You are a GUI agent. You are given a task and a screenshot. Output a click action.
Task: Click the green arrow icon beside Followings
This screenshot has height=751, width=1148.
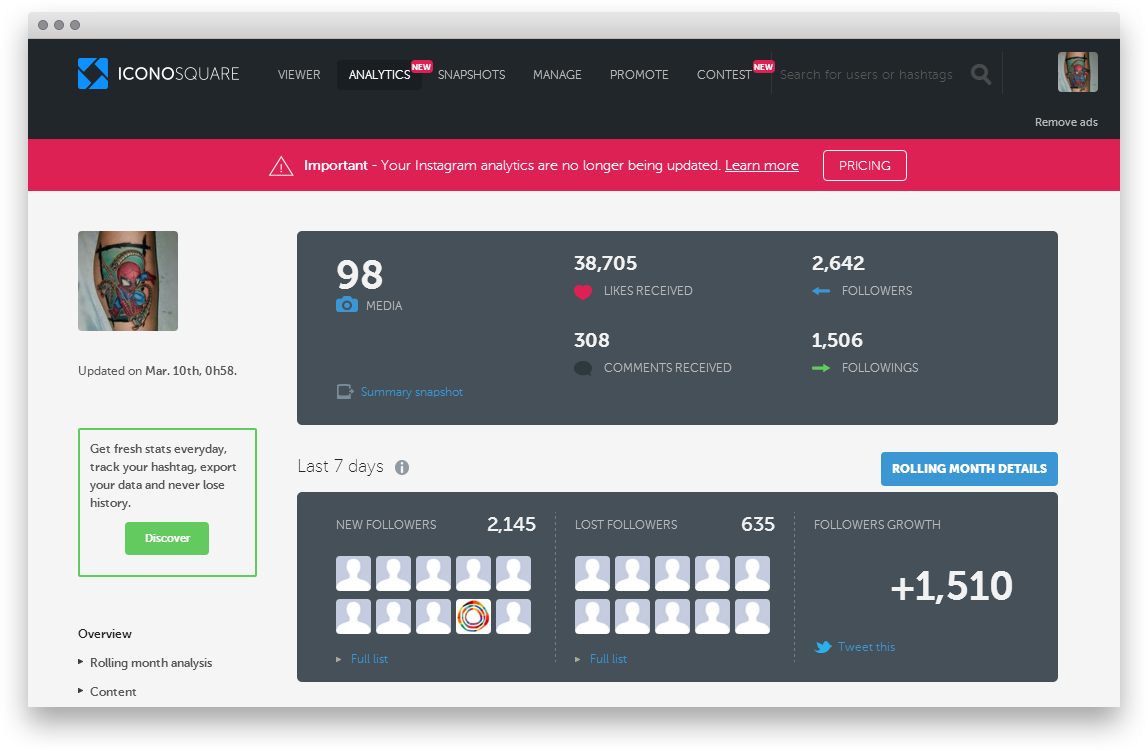click(x=823, y=368)
